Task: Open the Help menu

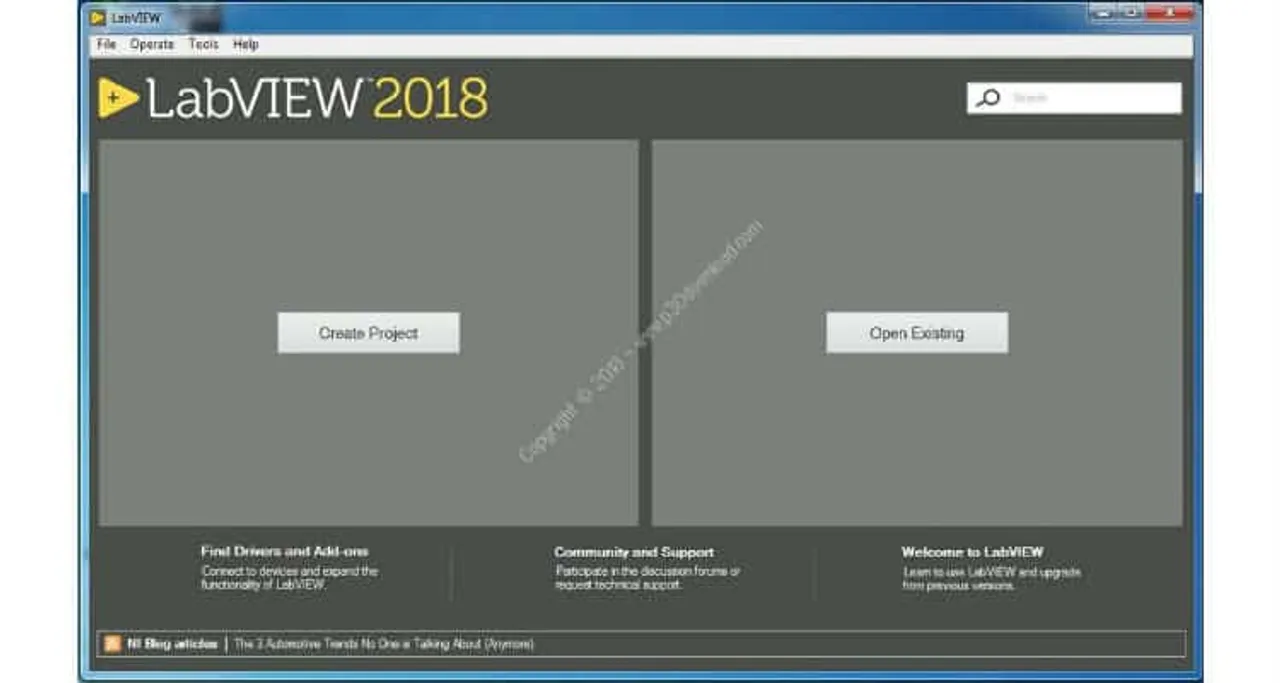Action: (x=246, y=44)
